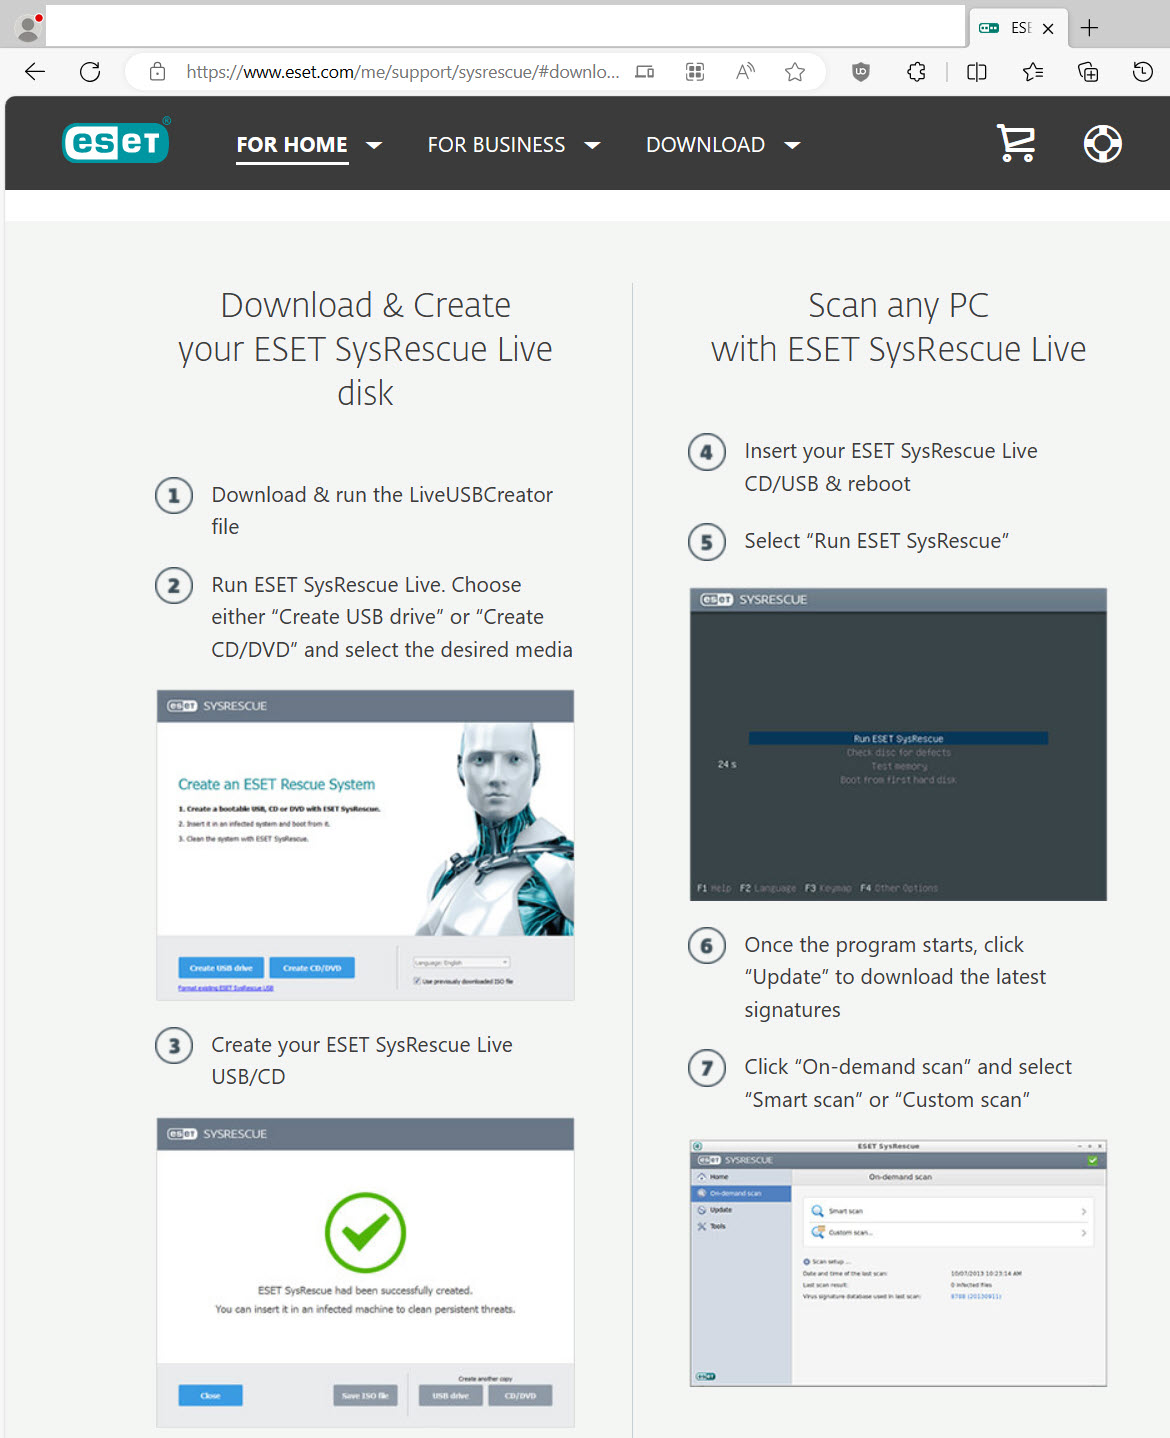Viewport: 1170px width, 1438px height.
Task: Click the Create an ESET Rescue System screenshot
Action: pos(365,845)
